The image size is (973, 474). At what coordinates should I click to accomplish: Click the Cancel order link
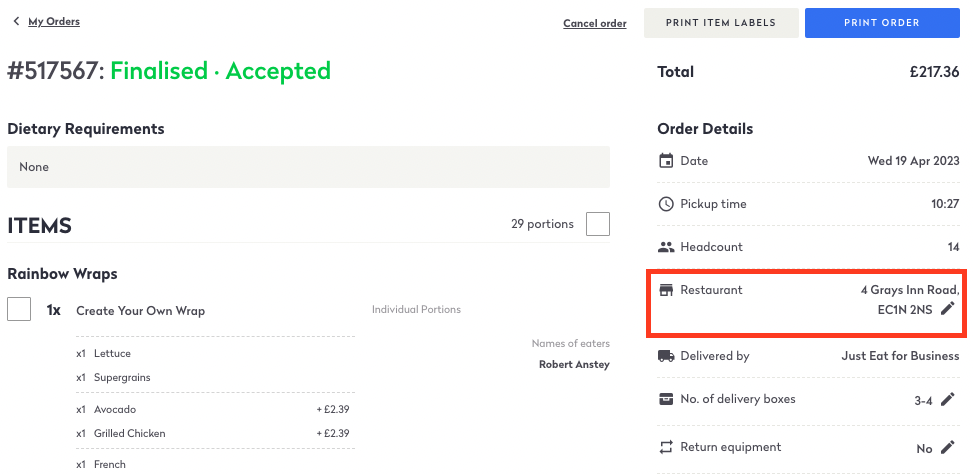(595, 24)
